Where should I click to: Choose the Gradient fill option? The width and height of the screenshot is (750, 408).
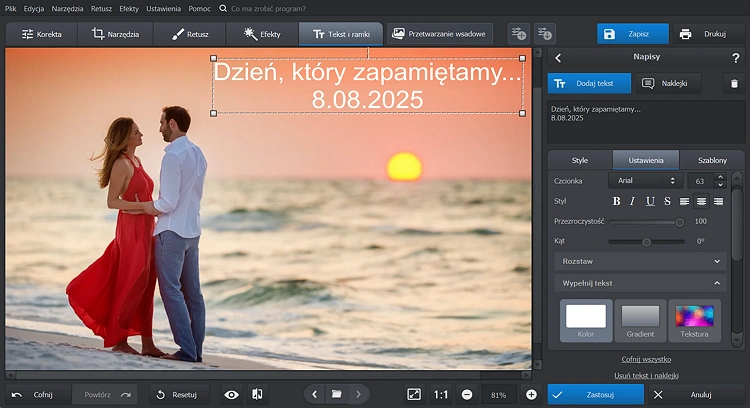point(640,320)
